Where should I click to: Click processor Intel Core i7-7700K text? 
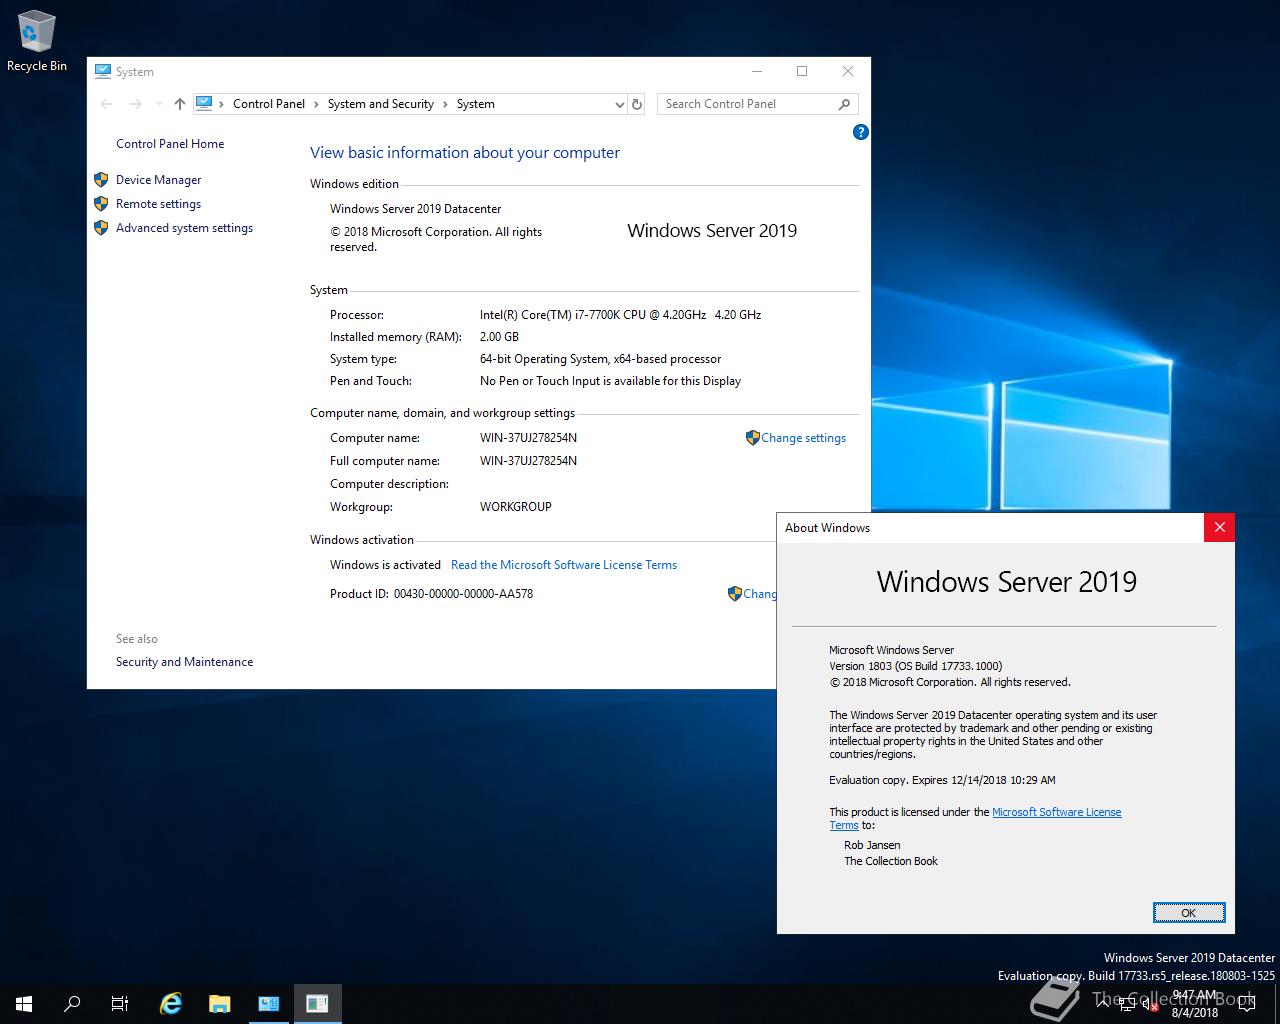tap(620, 315)
